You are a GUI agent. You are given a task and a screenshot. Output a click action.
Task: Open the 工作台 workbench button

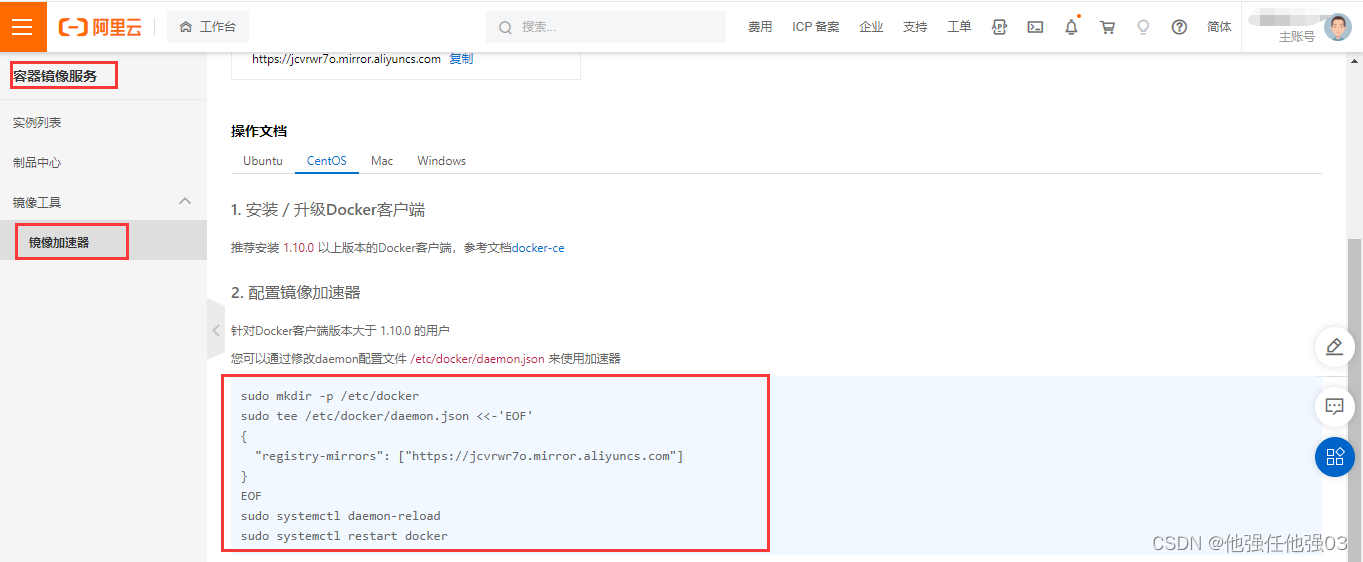click(x=208, y=27)
